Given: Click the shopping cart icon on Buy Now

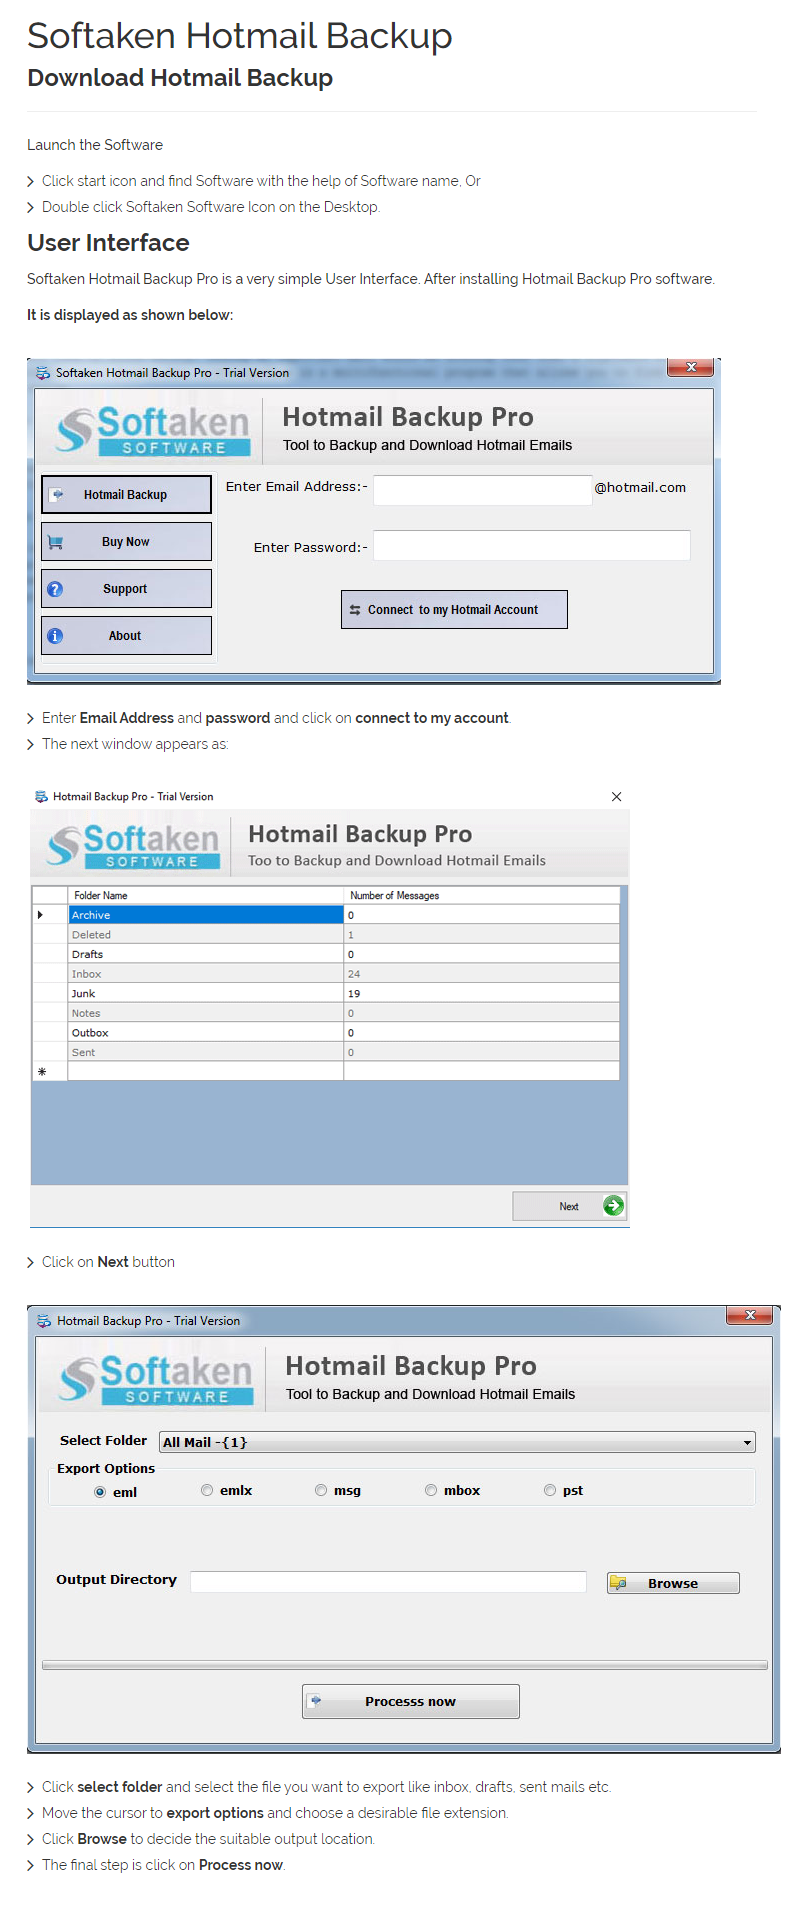Looking at the screenshot, I should (x=56, y=542).
